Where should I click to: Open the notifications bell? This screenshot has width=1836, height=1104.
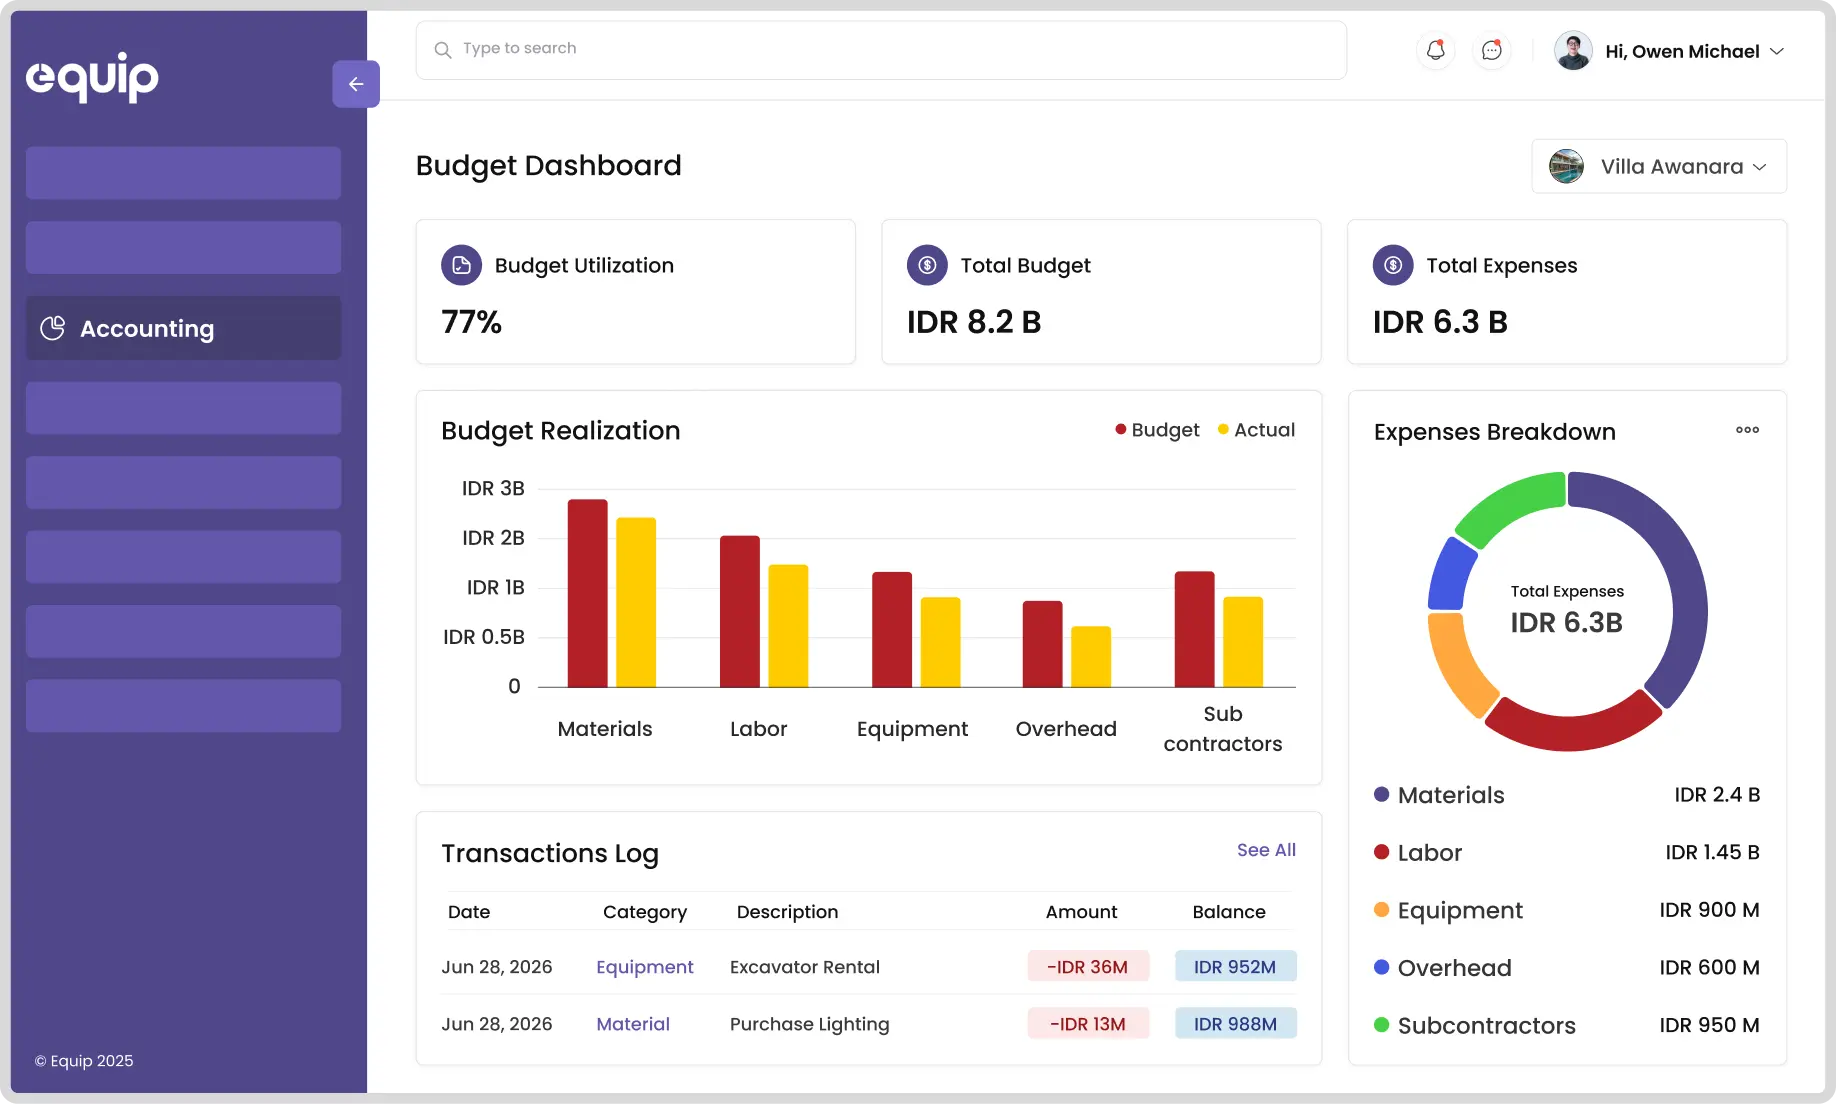pos(1435,50)
